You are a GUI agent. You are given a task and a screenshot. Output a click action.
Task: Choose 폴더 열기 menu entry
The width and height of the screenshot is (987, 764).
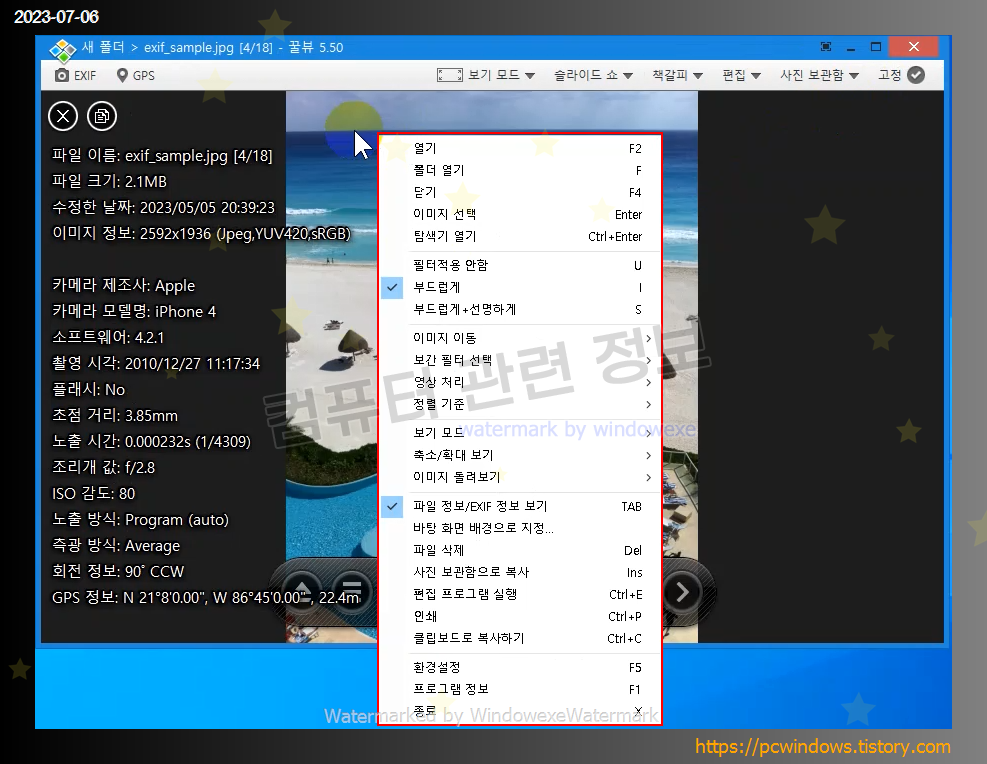click(x=520, y=171)
